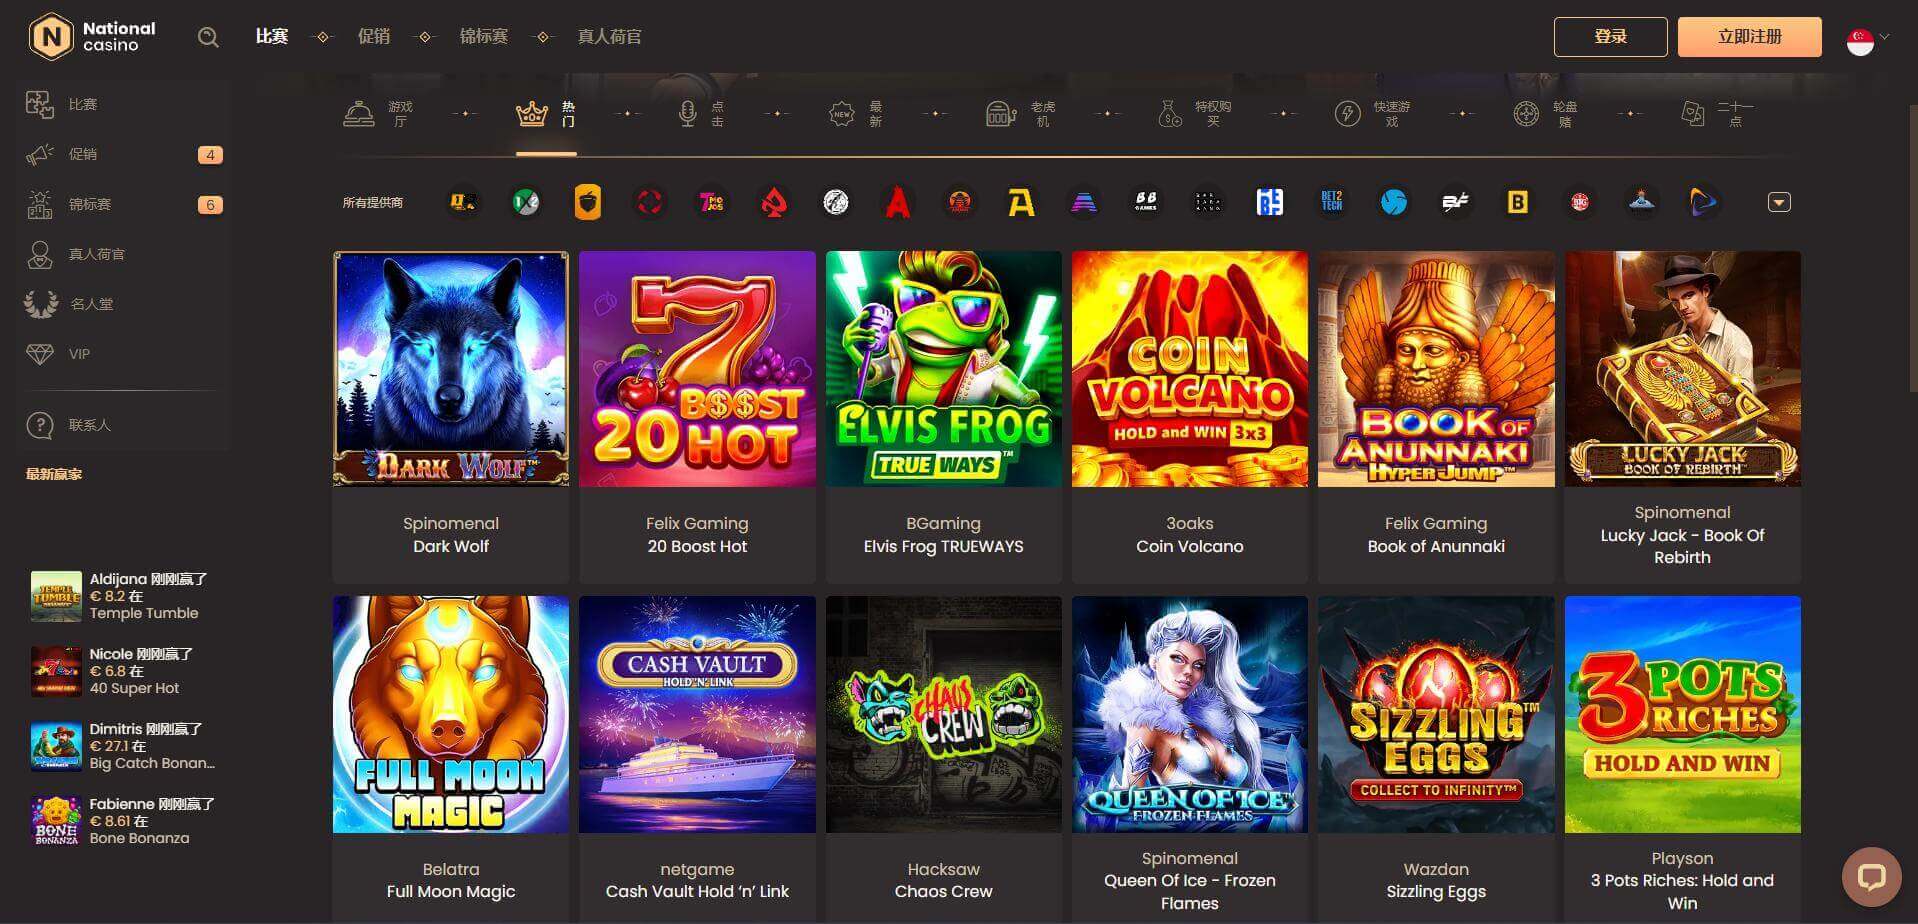Open 比赛 in the top navigation
This screenshot has width=1918, height=924.
click(272, 37)
